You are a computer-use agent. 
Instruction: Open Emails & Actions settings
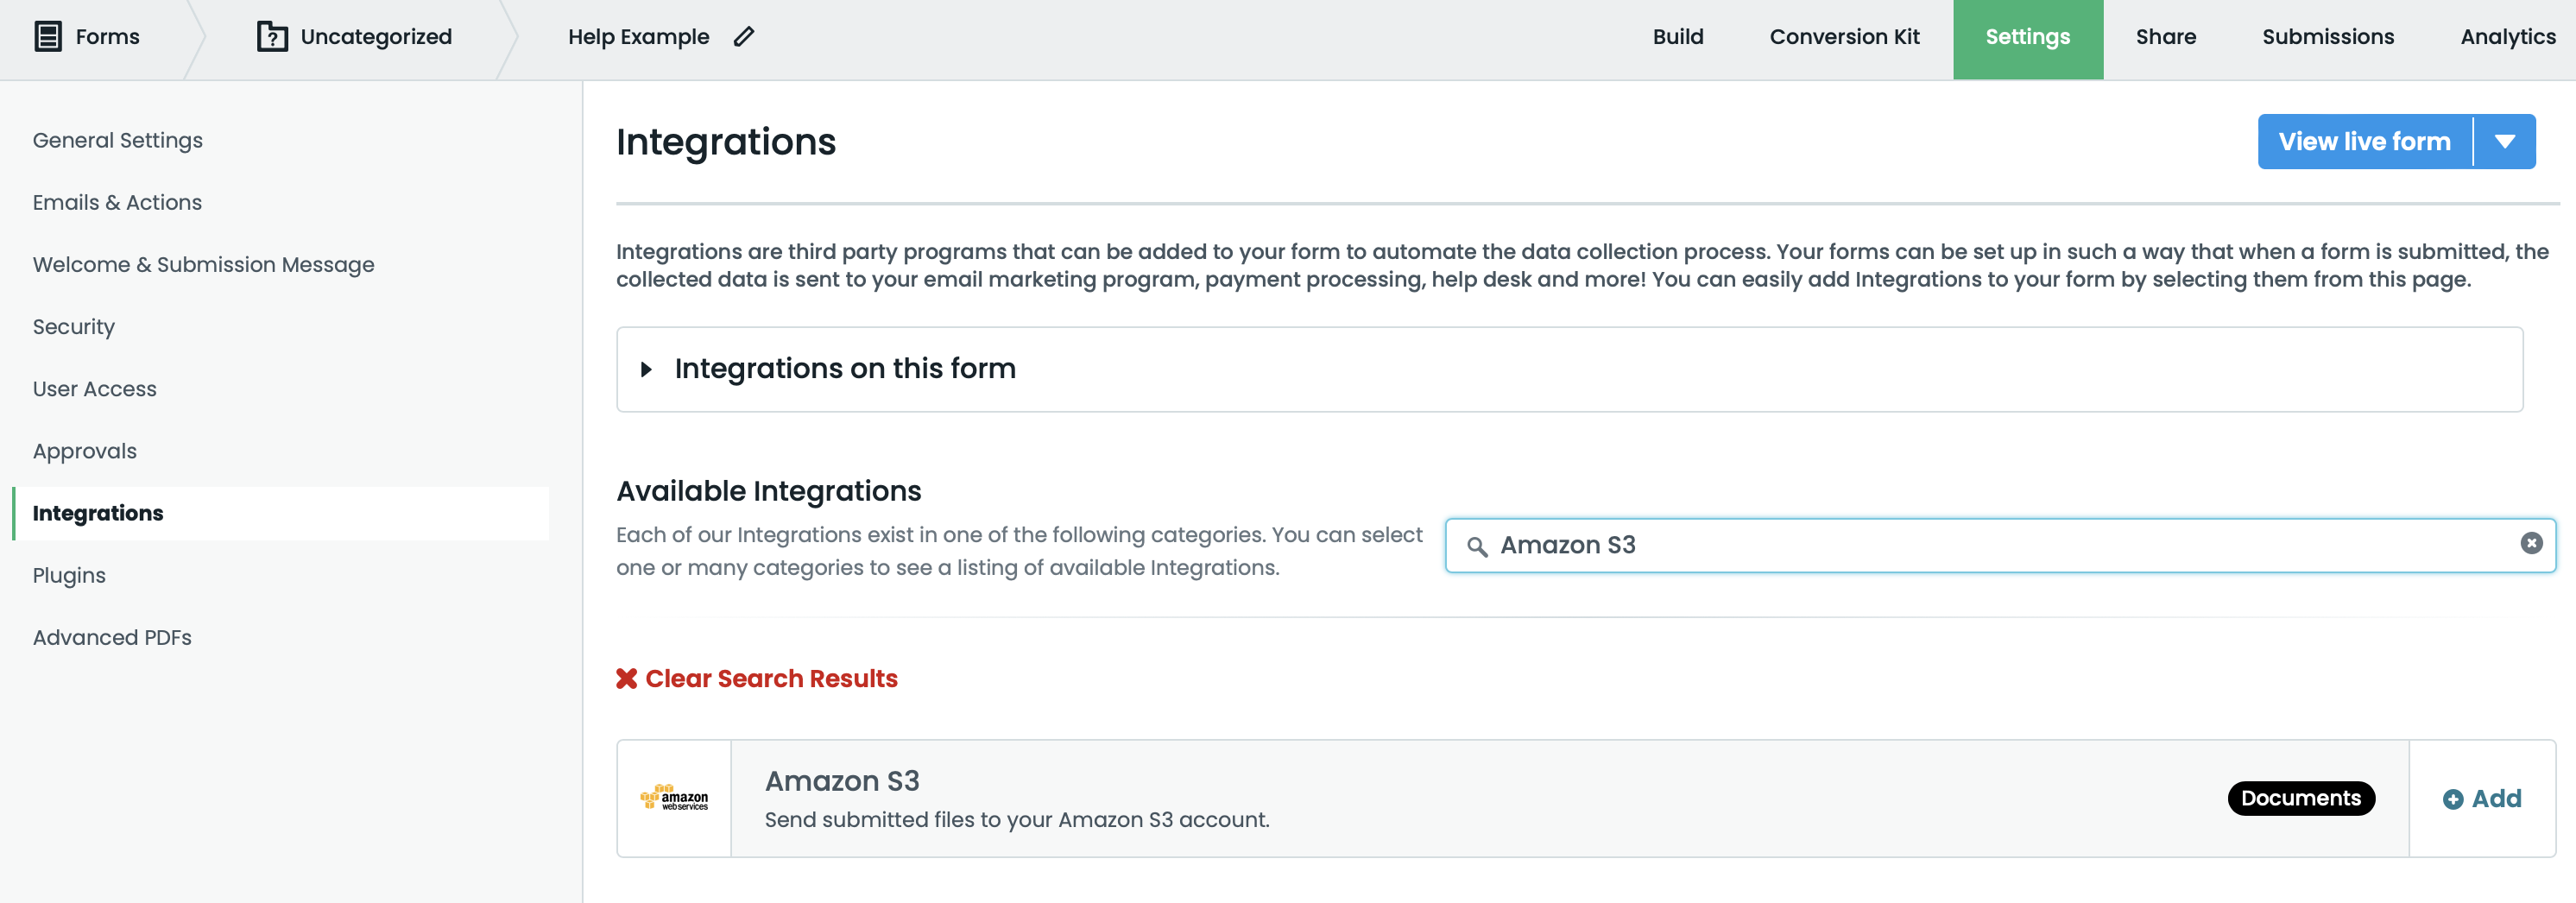pyautogui.click(x=117, y=203)
